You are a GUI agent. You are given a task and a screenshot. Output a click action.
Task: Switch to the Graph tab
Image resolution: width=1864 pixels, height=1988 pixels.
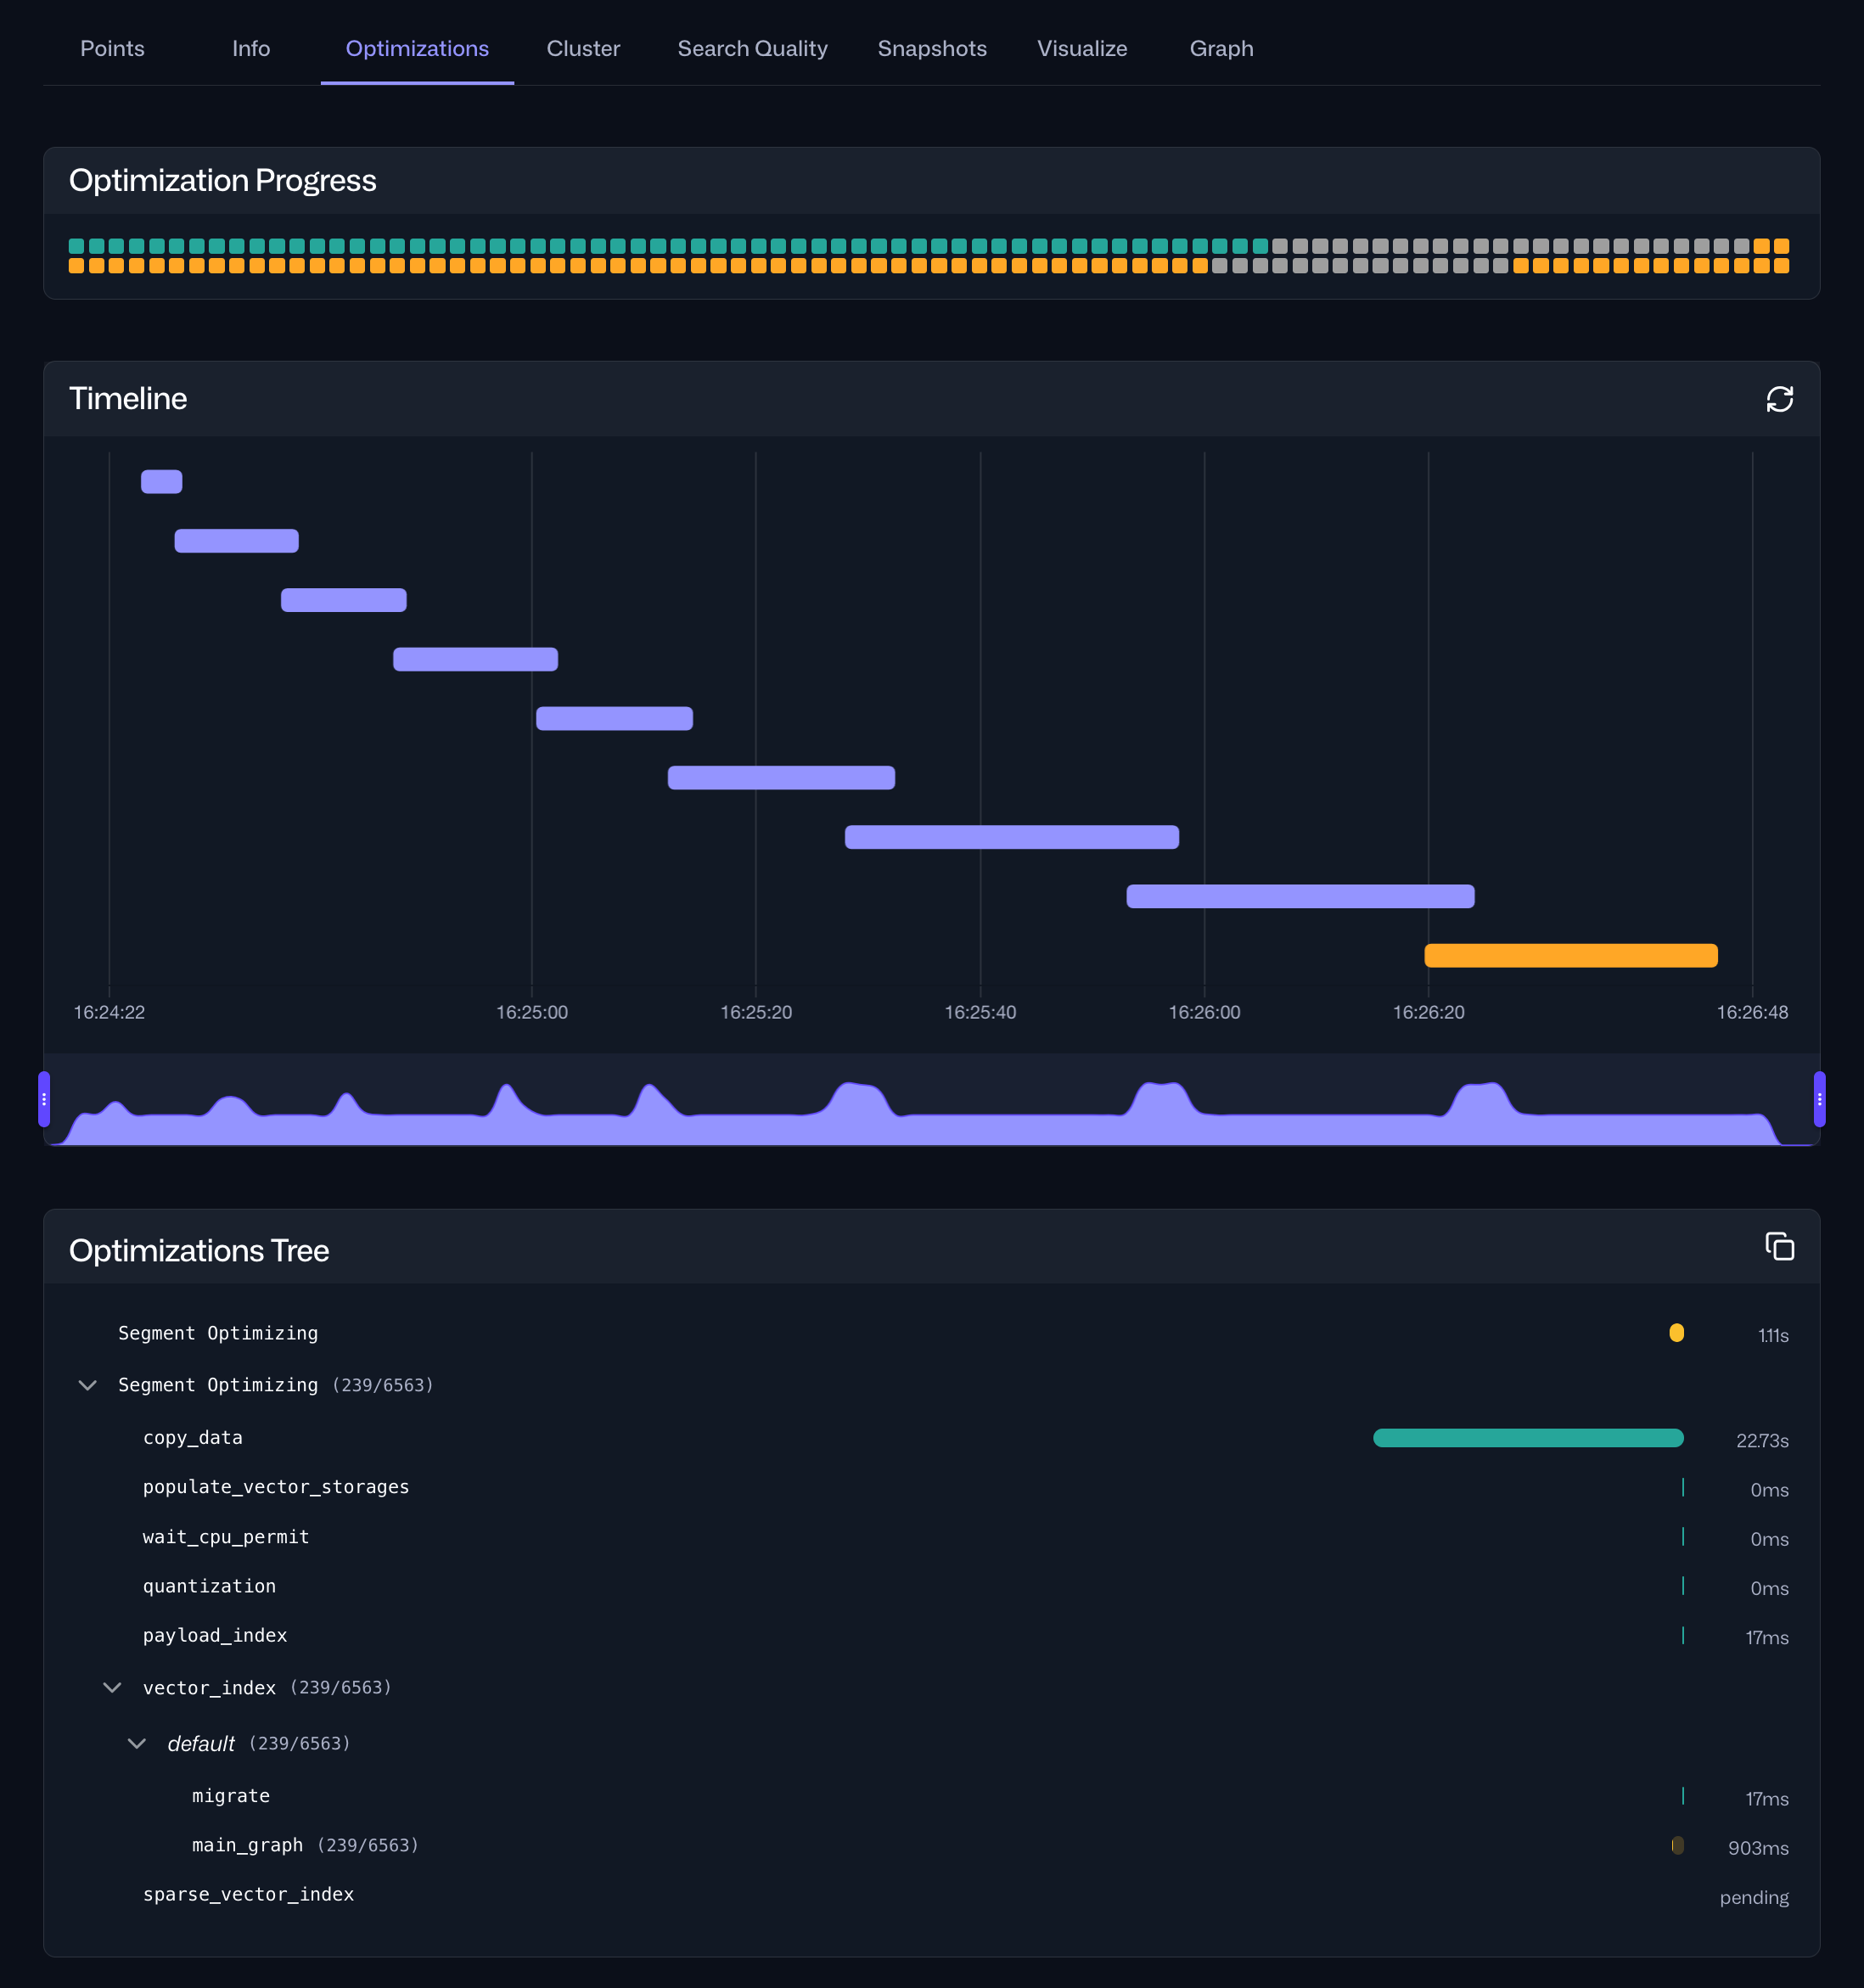[1221, 48]
